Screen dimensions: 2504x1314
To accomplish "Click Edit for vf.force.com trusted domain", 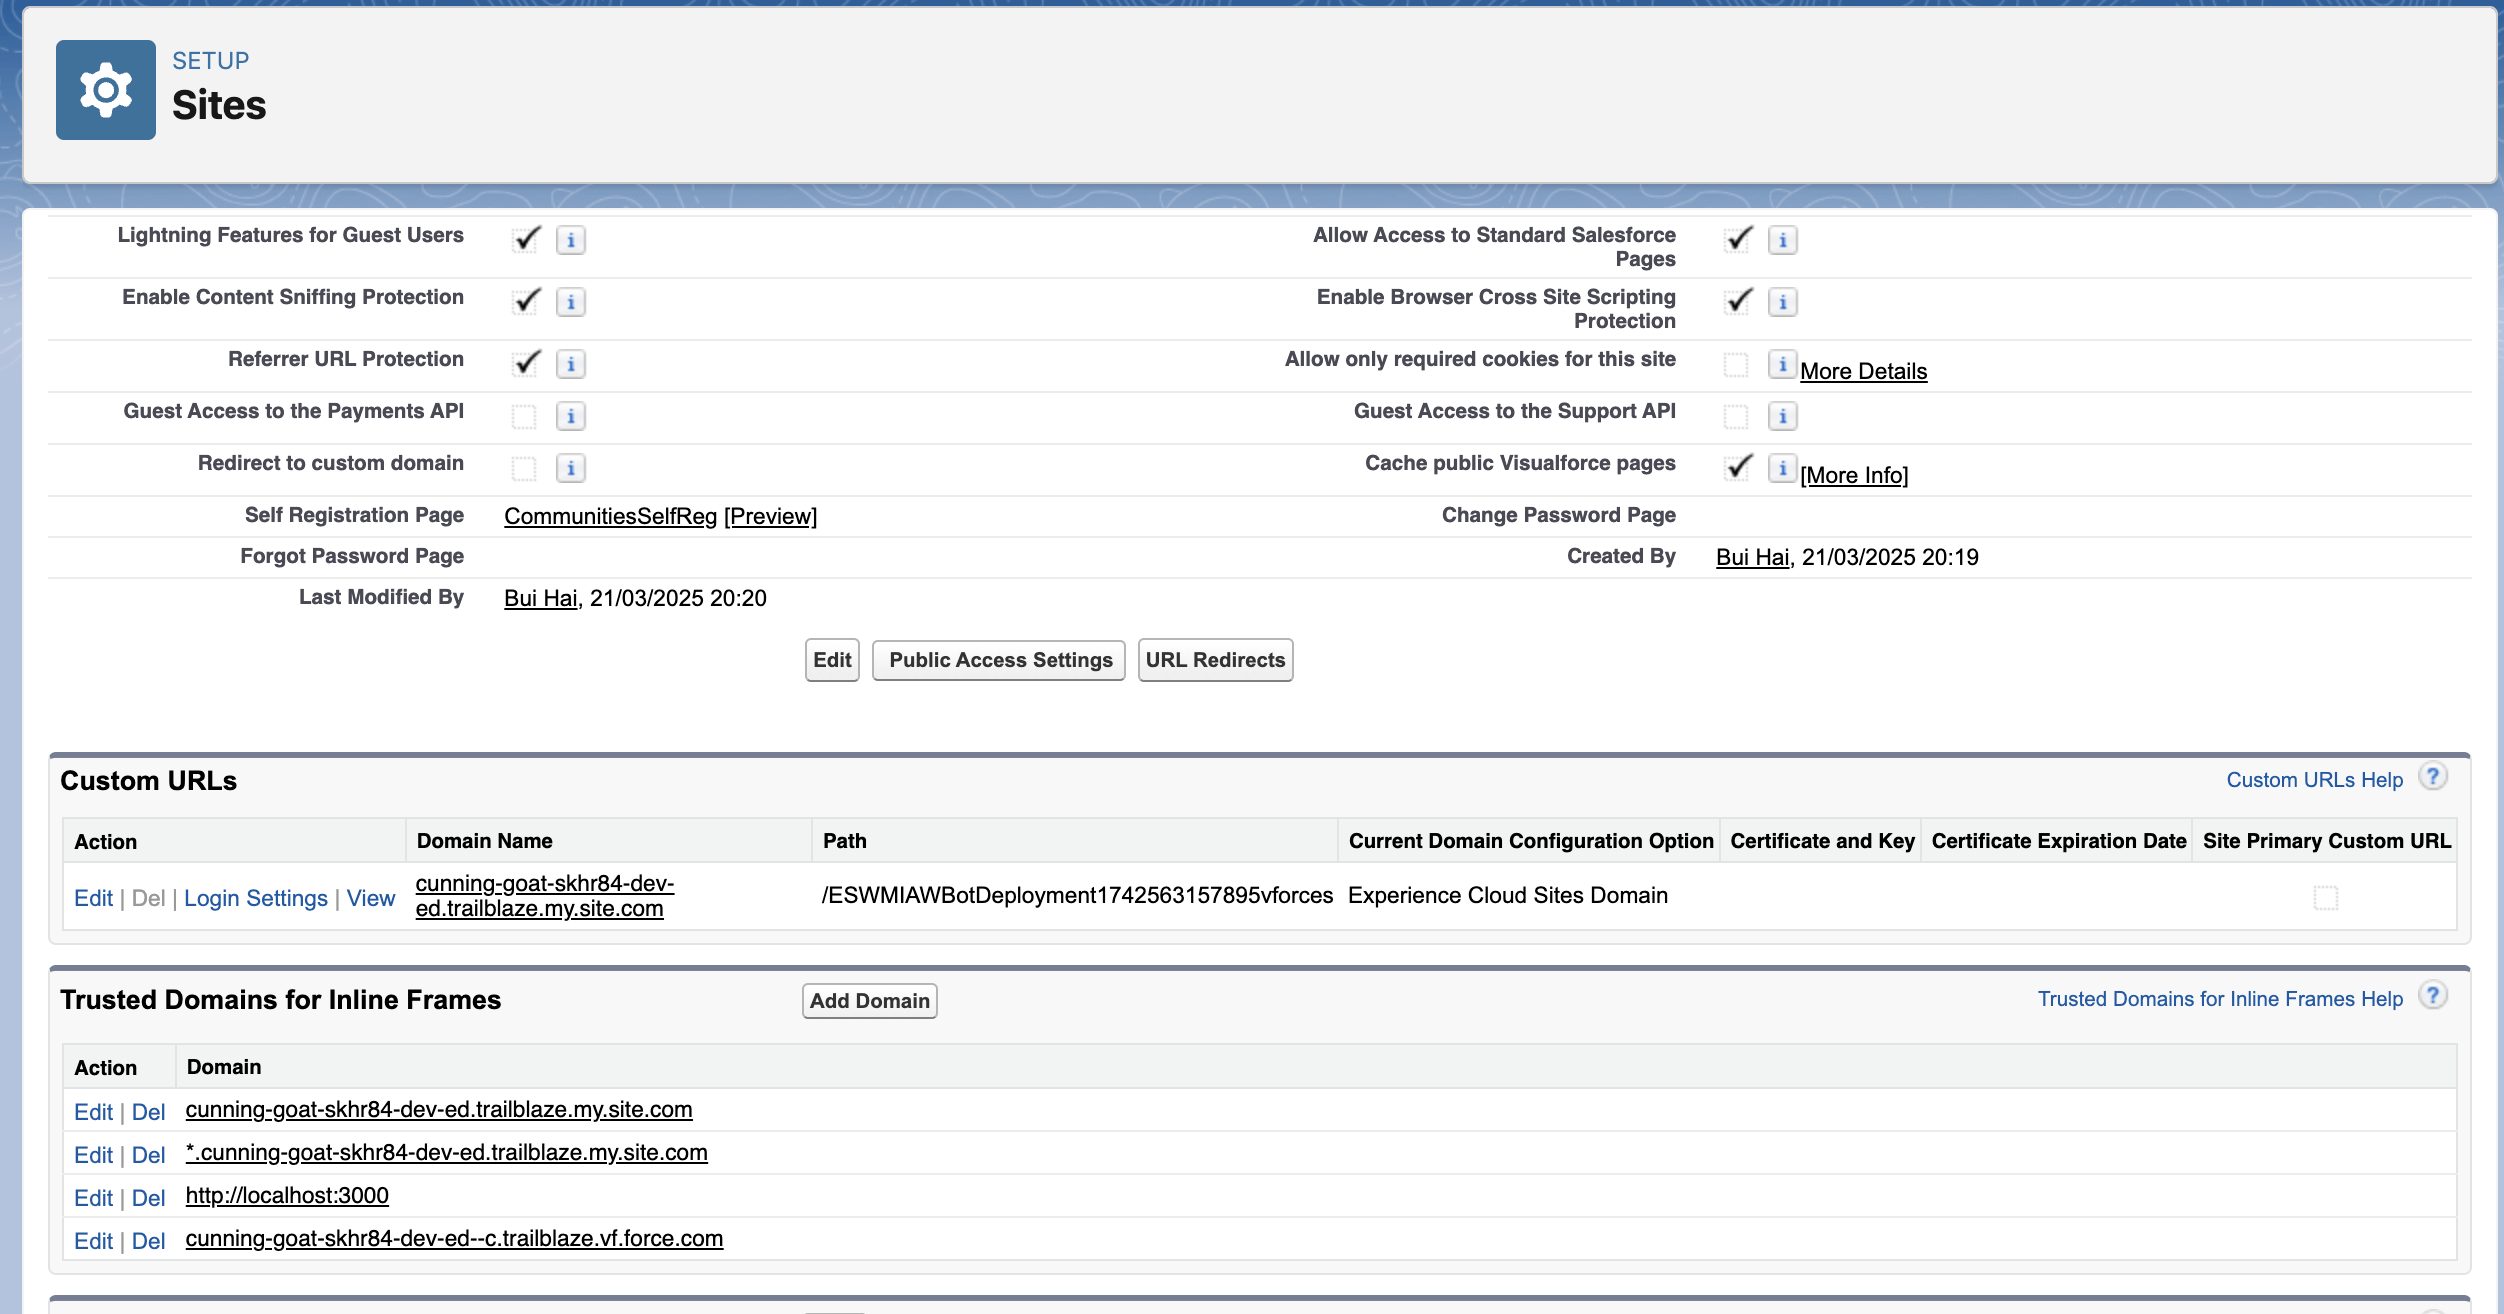I will (93, 1241).
